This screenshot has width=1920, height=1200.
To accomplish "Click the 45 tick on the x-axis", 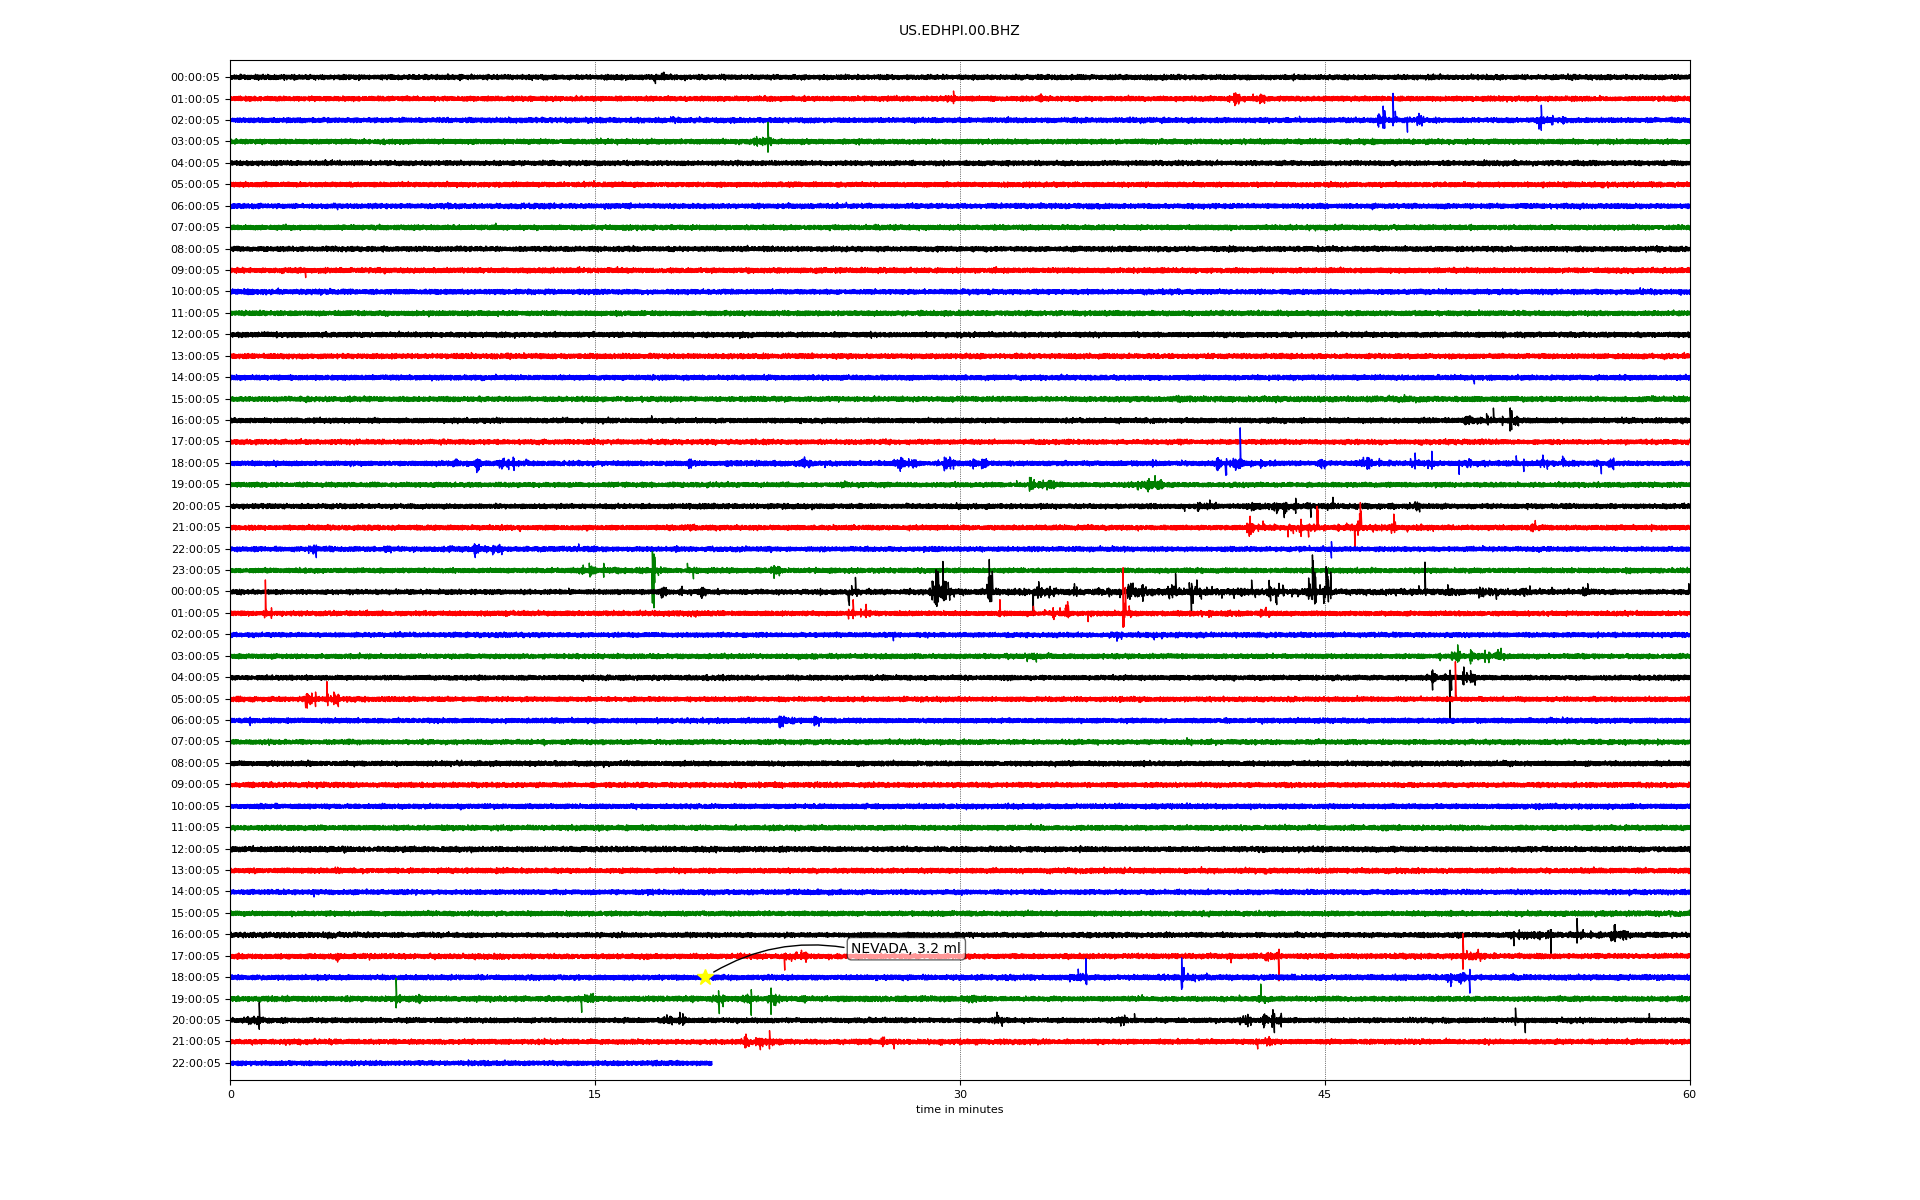I will coord(1325,1094).
